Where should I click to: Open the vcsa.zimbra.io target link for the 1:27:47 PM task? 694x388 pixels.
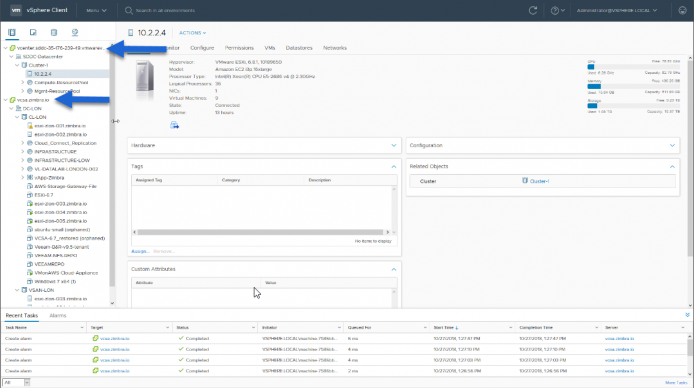115,338
